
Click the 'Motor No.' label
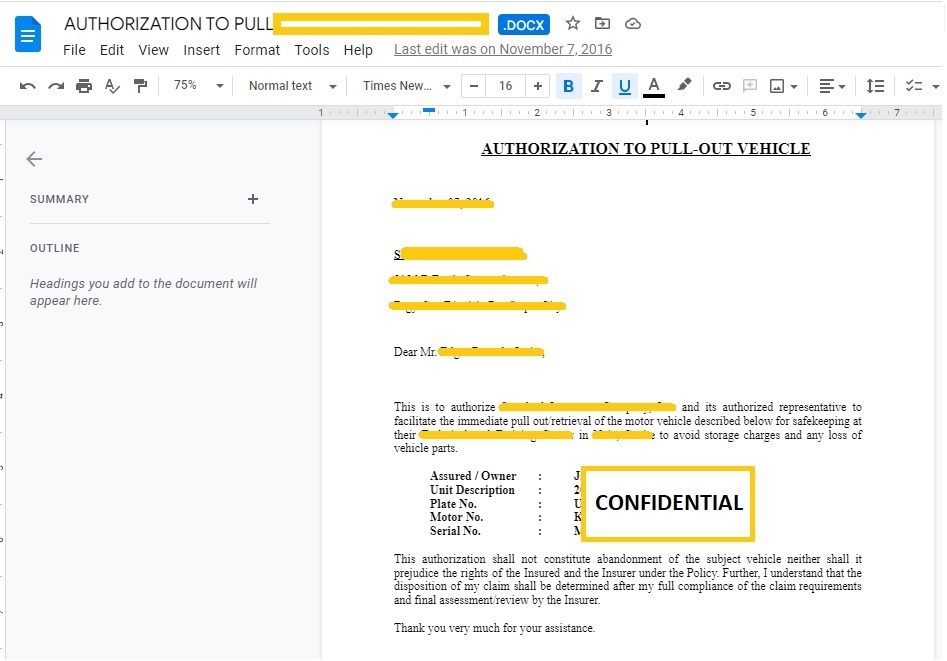456,517
